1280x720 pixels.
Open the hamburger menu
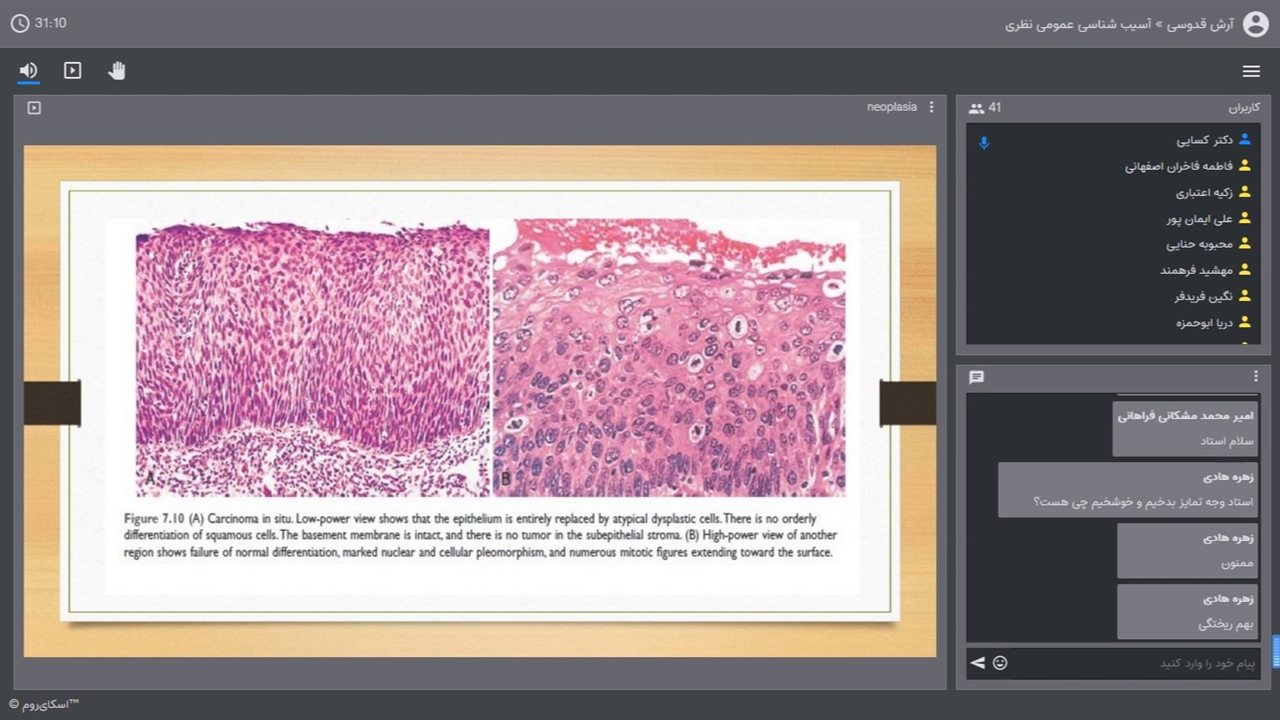tap(1251, 71)
